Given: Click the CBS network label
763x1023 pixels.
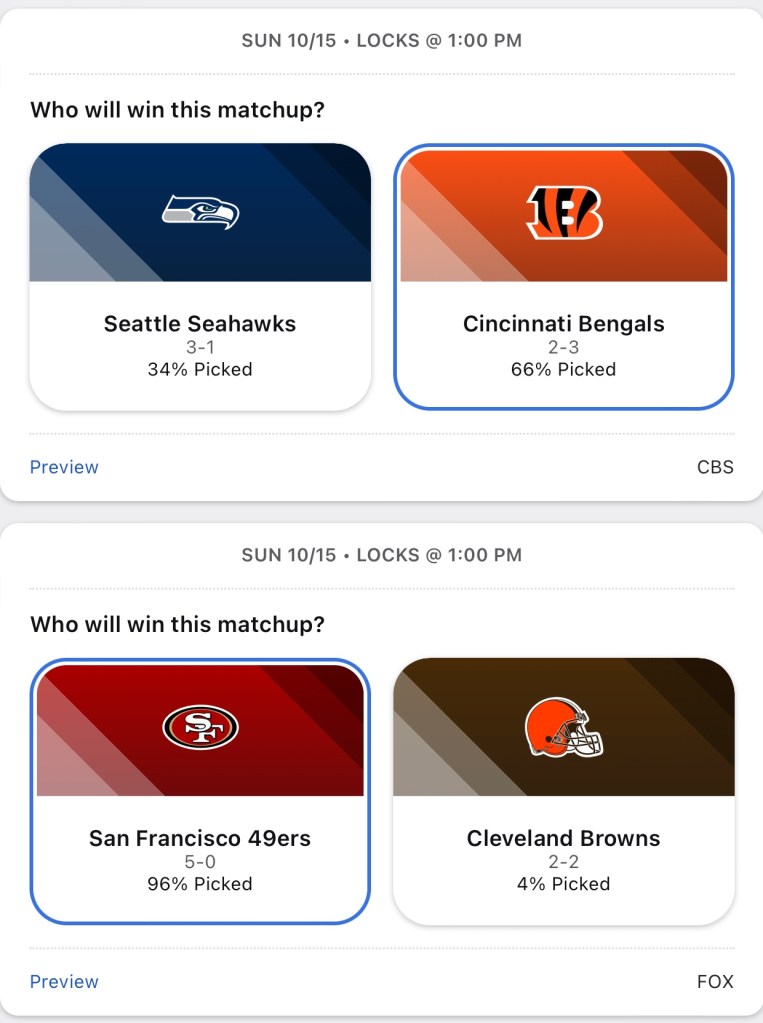Looking at the screenshot, I should 715,467.
